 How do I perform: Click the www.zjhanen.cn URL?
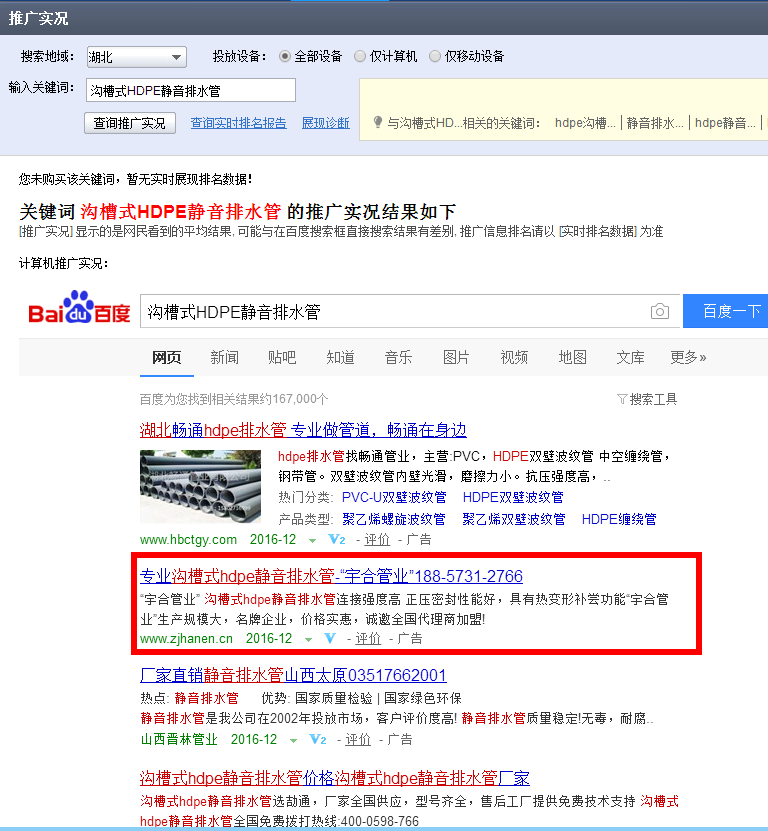[x=186, y=639]
